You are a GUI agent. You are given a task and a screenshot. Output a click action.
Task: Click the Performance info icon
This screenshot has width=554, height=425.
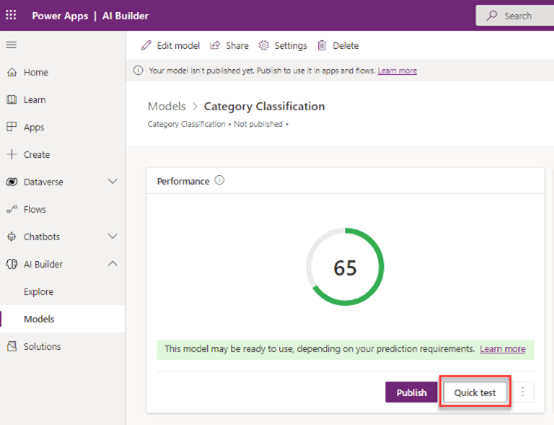[x=219, y=181]
